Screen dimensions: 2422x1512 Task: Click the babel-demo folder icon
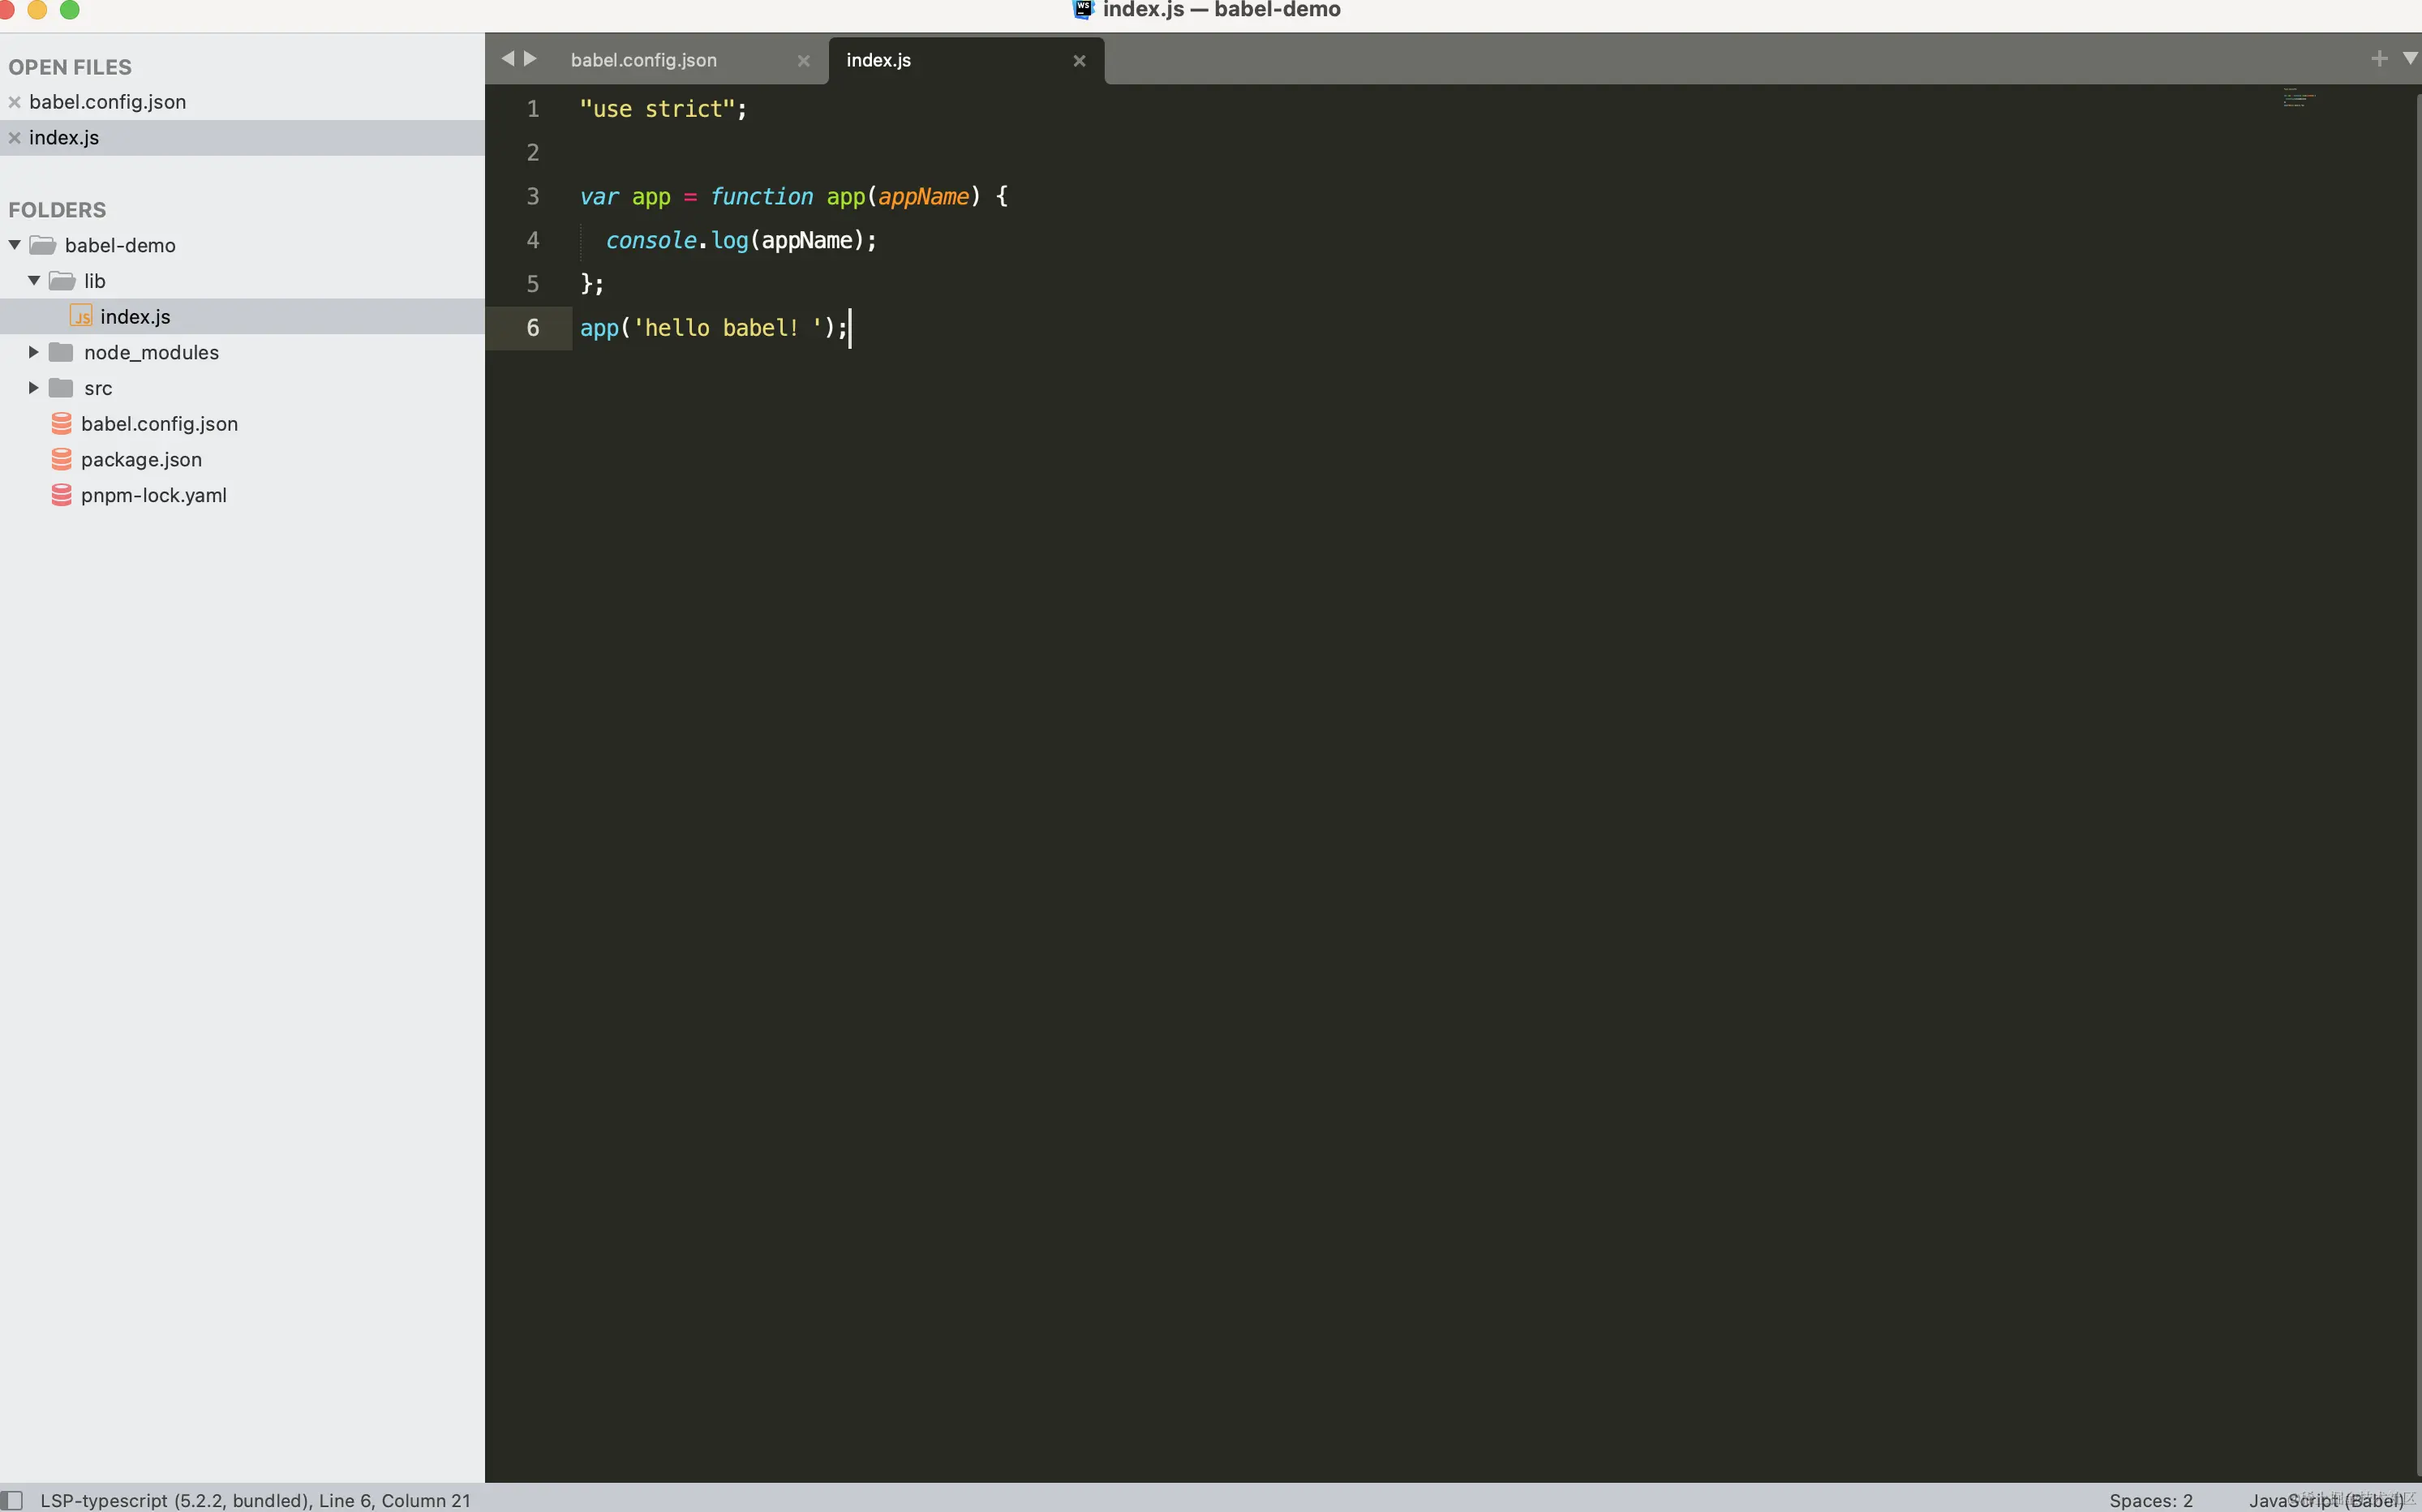pos(42,245)
